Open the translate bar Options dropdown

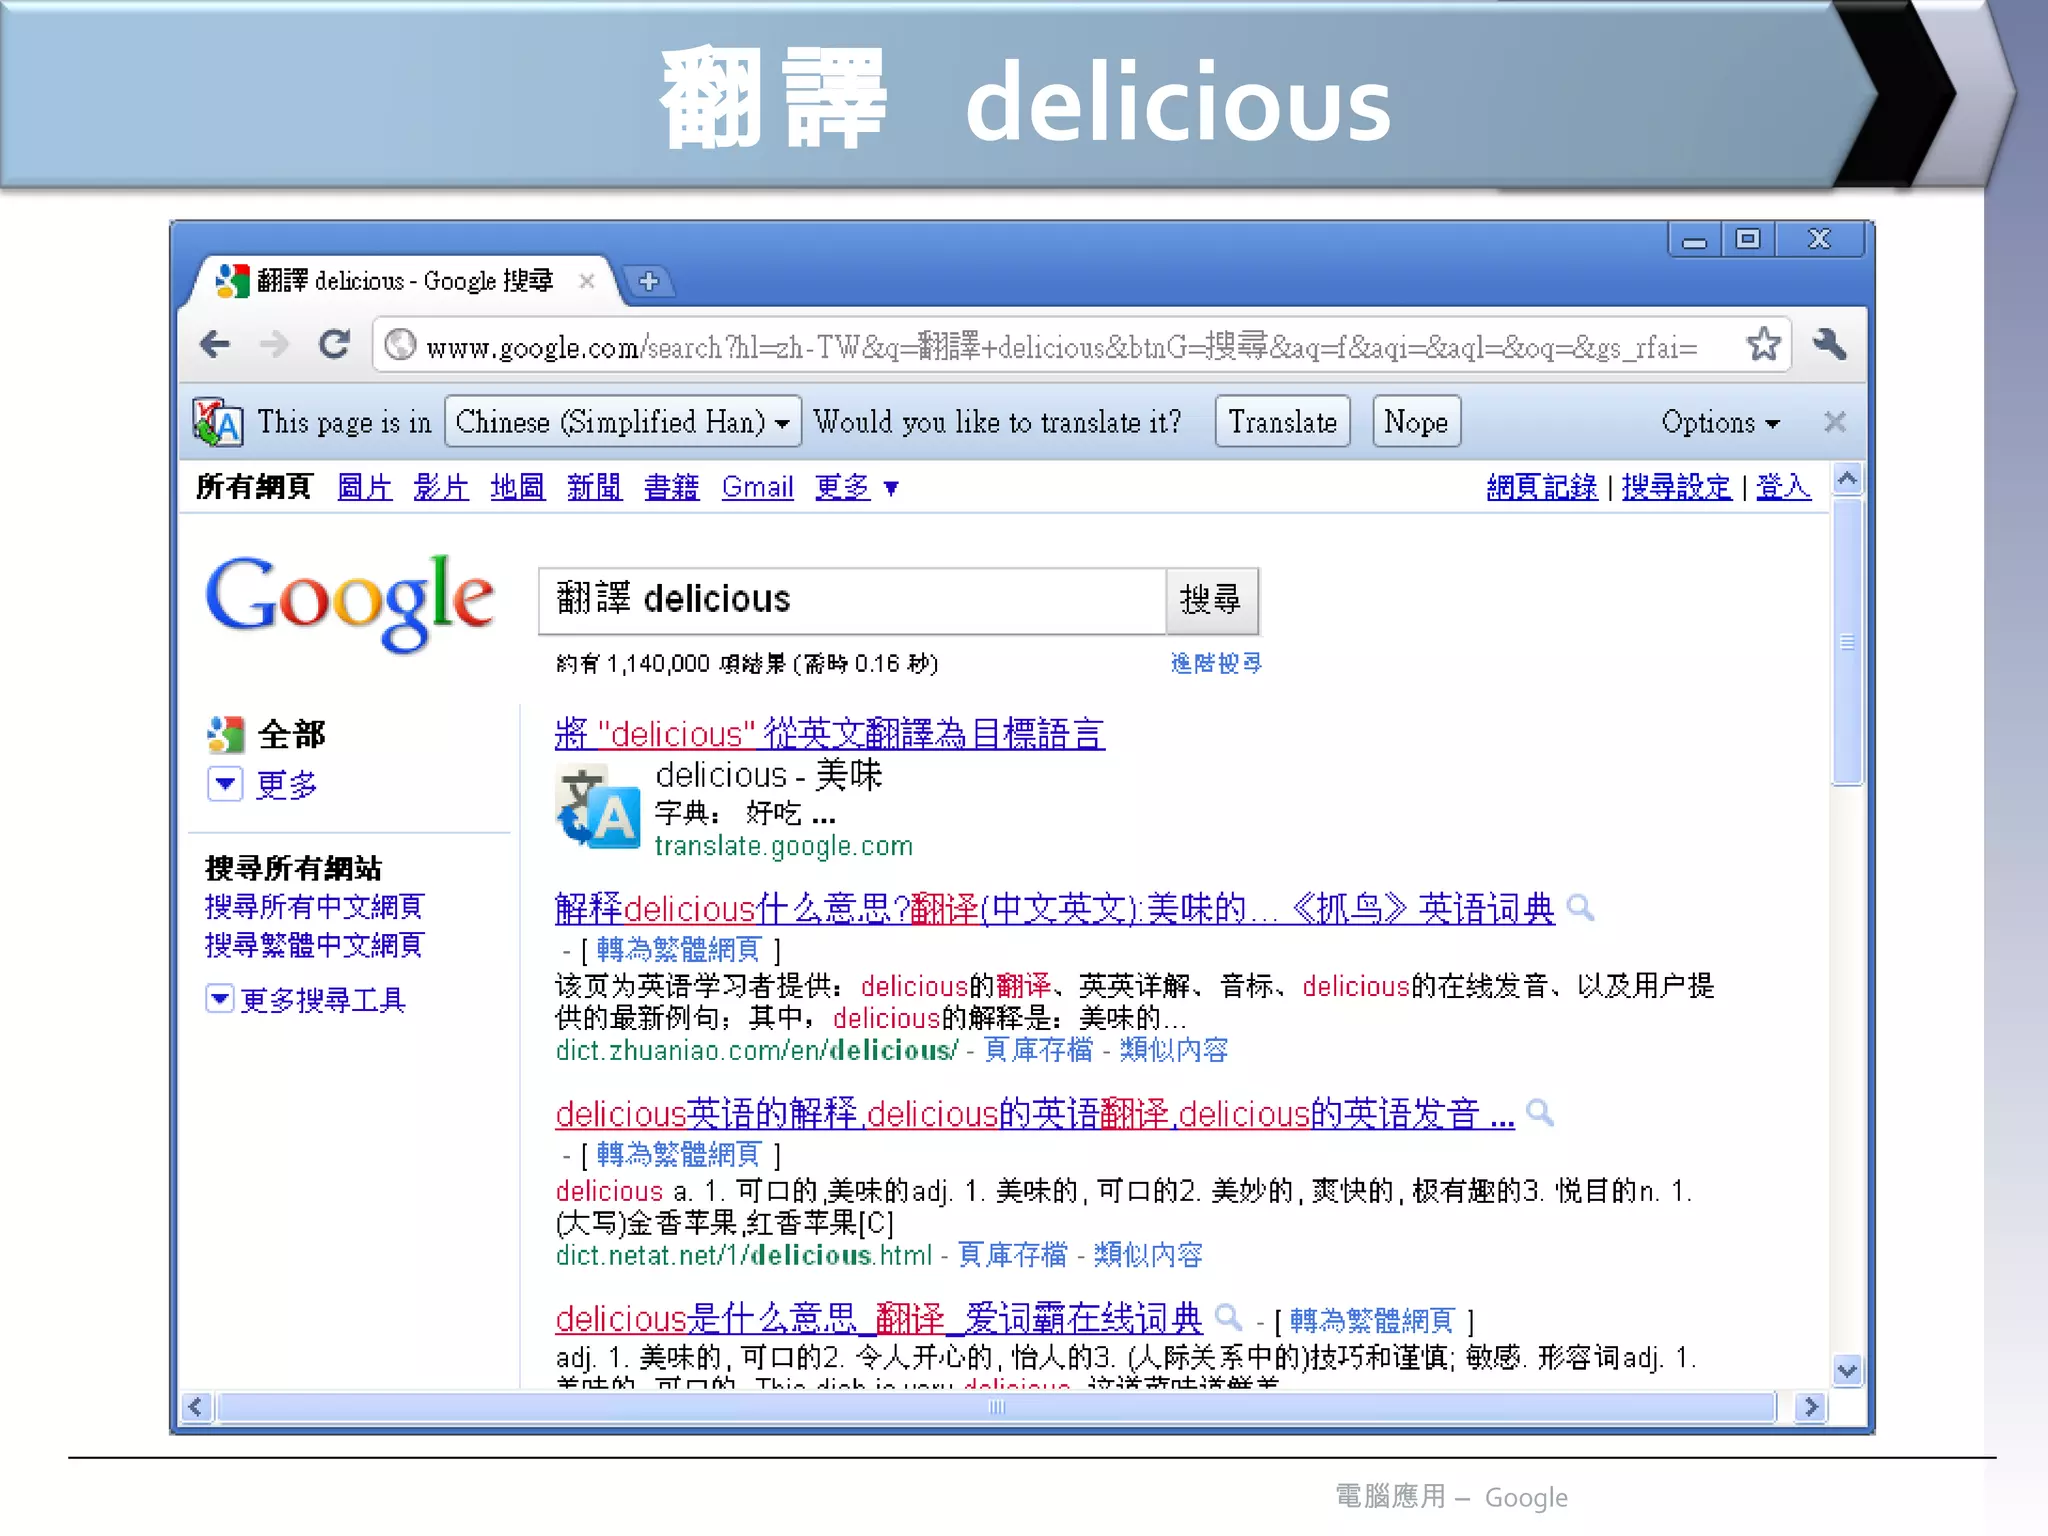pyautogui.click(x=1720, y=422)
